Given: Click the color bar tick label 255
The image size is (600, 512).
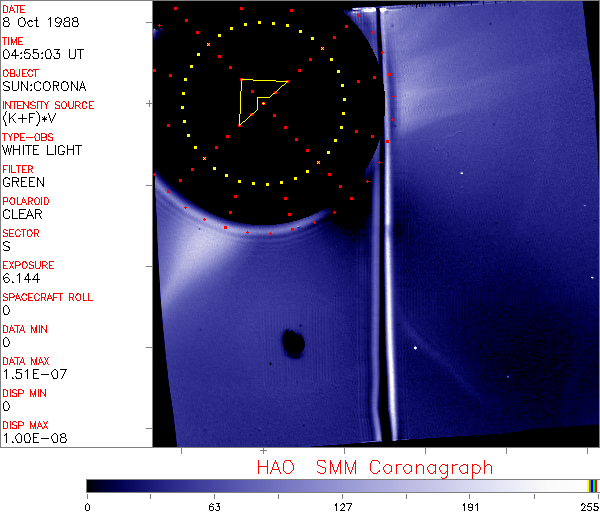Looking at the screenshot, I should tap(589, 506).
